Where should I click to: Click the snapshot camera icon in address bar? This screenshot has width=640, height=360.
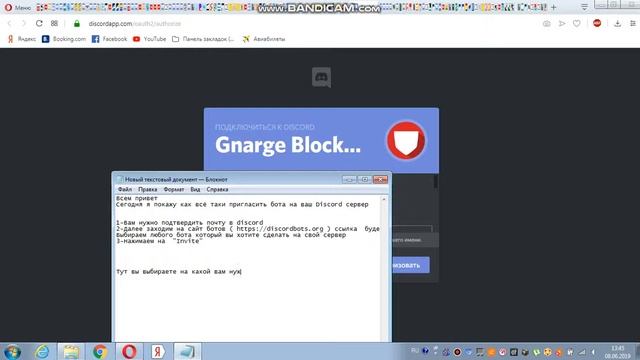point(547,24)
